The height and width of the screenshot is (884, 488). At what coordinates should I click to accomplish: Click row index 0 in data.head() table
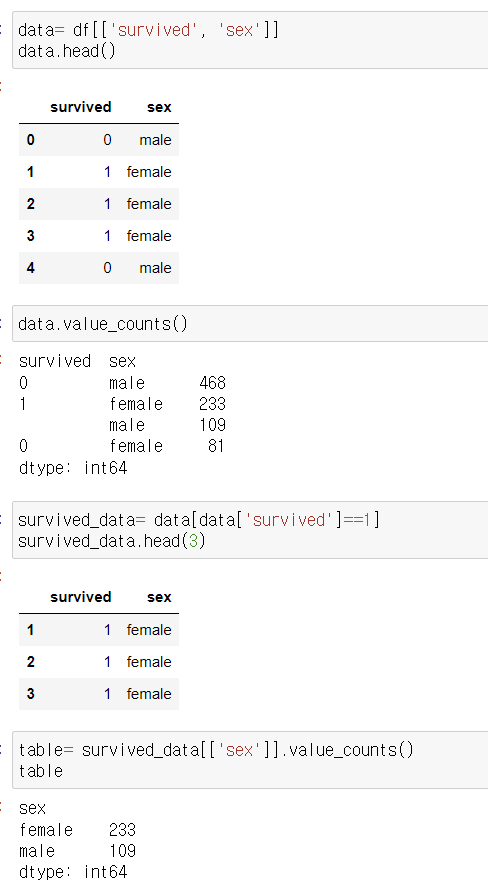tap(30, 140)
